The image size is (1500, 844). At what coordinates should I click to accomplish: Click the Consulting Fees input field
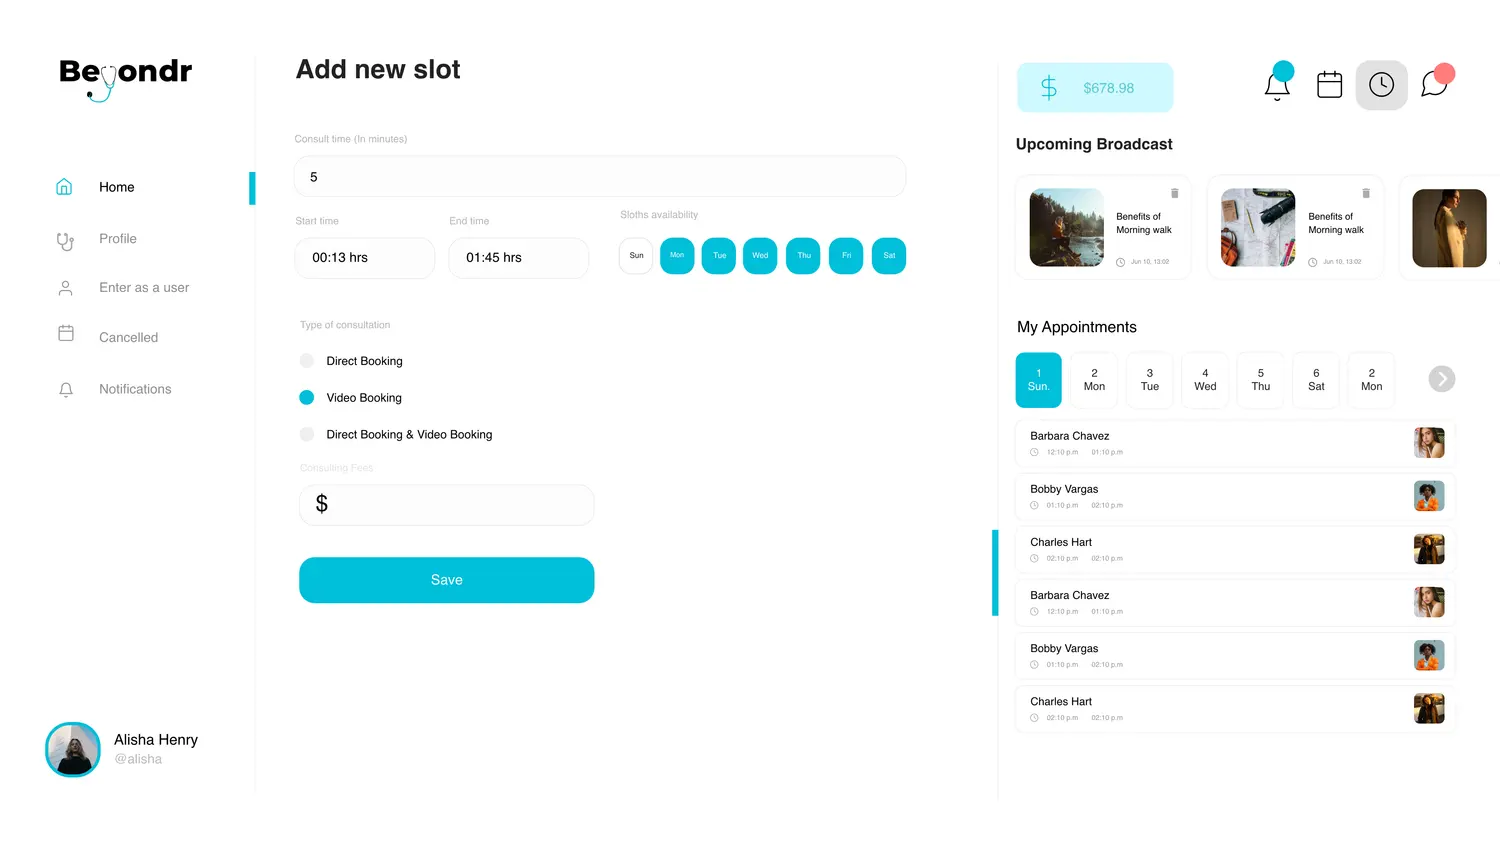[447, 505]
